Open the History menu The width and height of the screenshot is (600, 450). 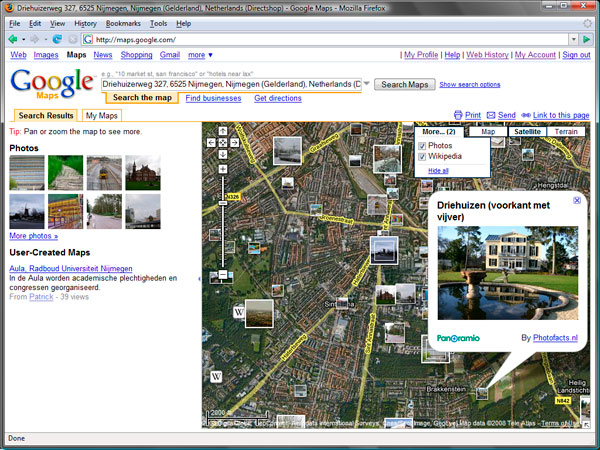tap(85, 23)
